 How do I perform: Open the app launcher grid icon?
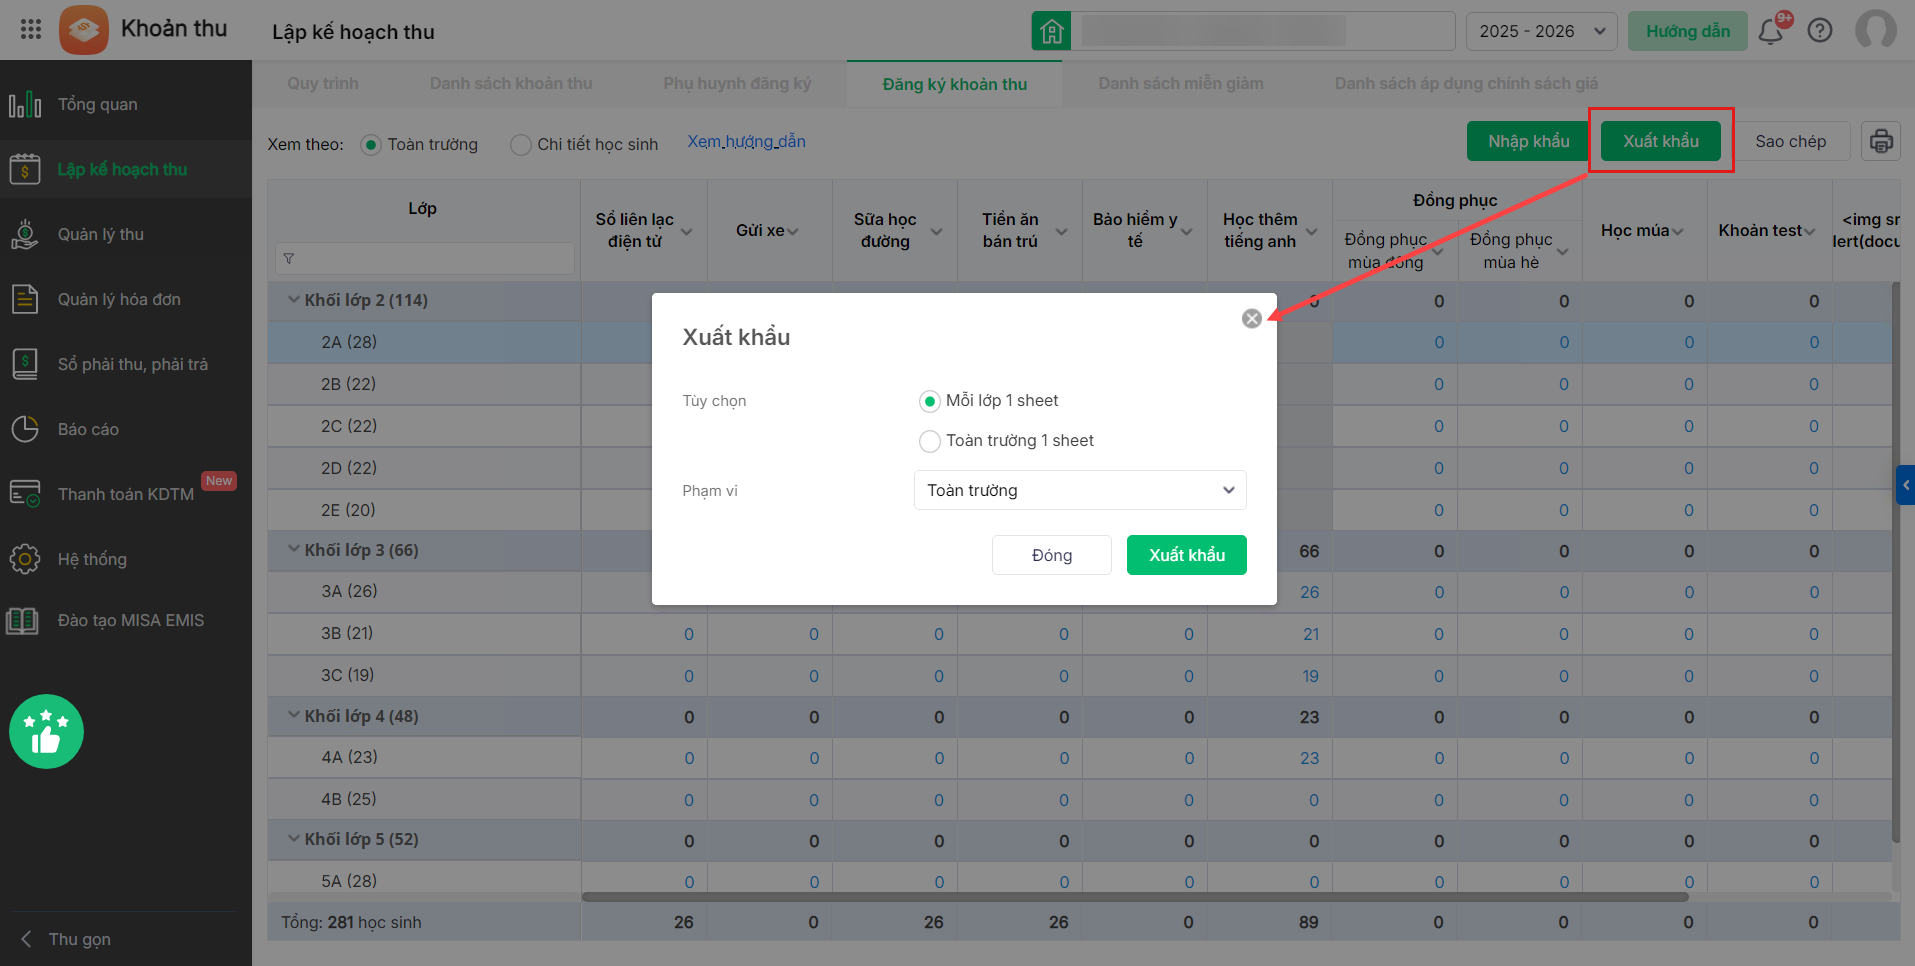pos(31,29)
